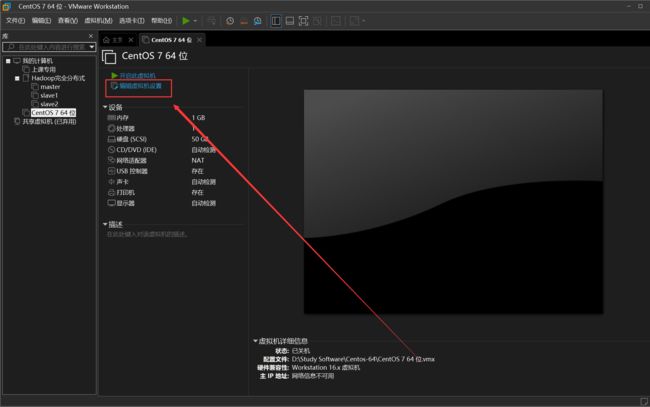Click the 开启此虚拟机 power on link

(137, 75)
